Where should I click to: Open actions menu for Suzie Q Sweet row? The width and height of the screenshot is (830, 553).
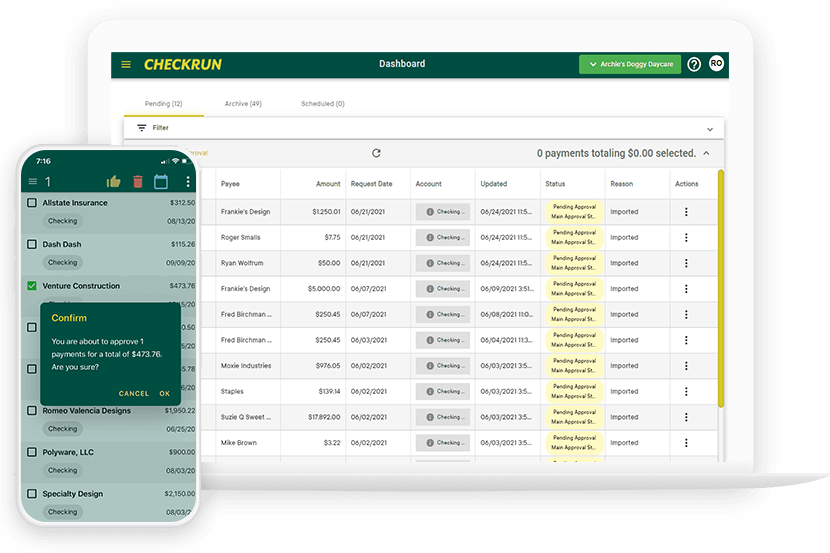pos(686,417)
